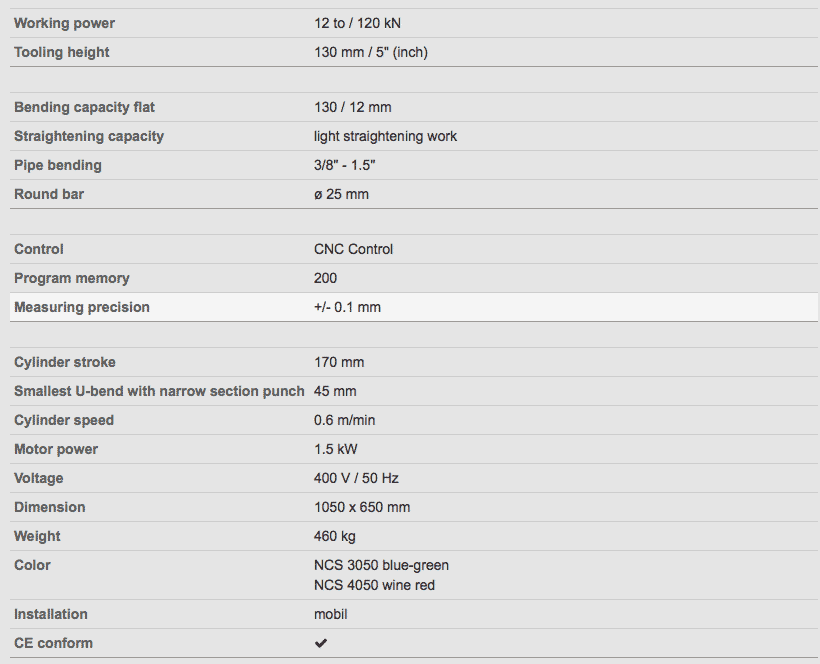Select the Program memory label

(72, 278)
